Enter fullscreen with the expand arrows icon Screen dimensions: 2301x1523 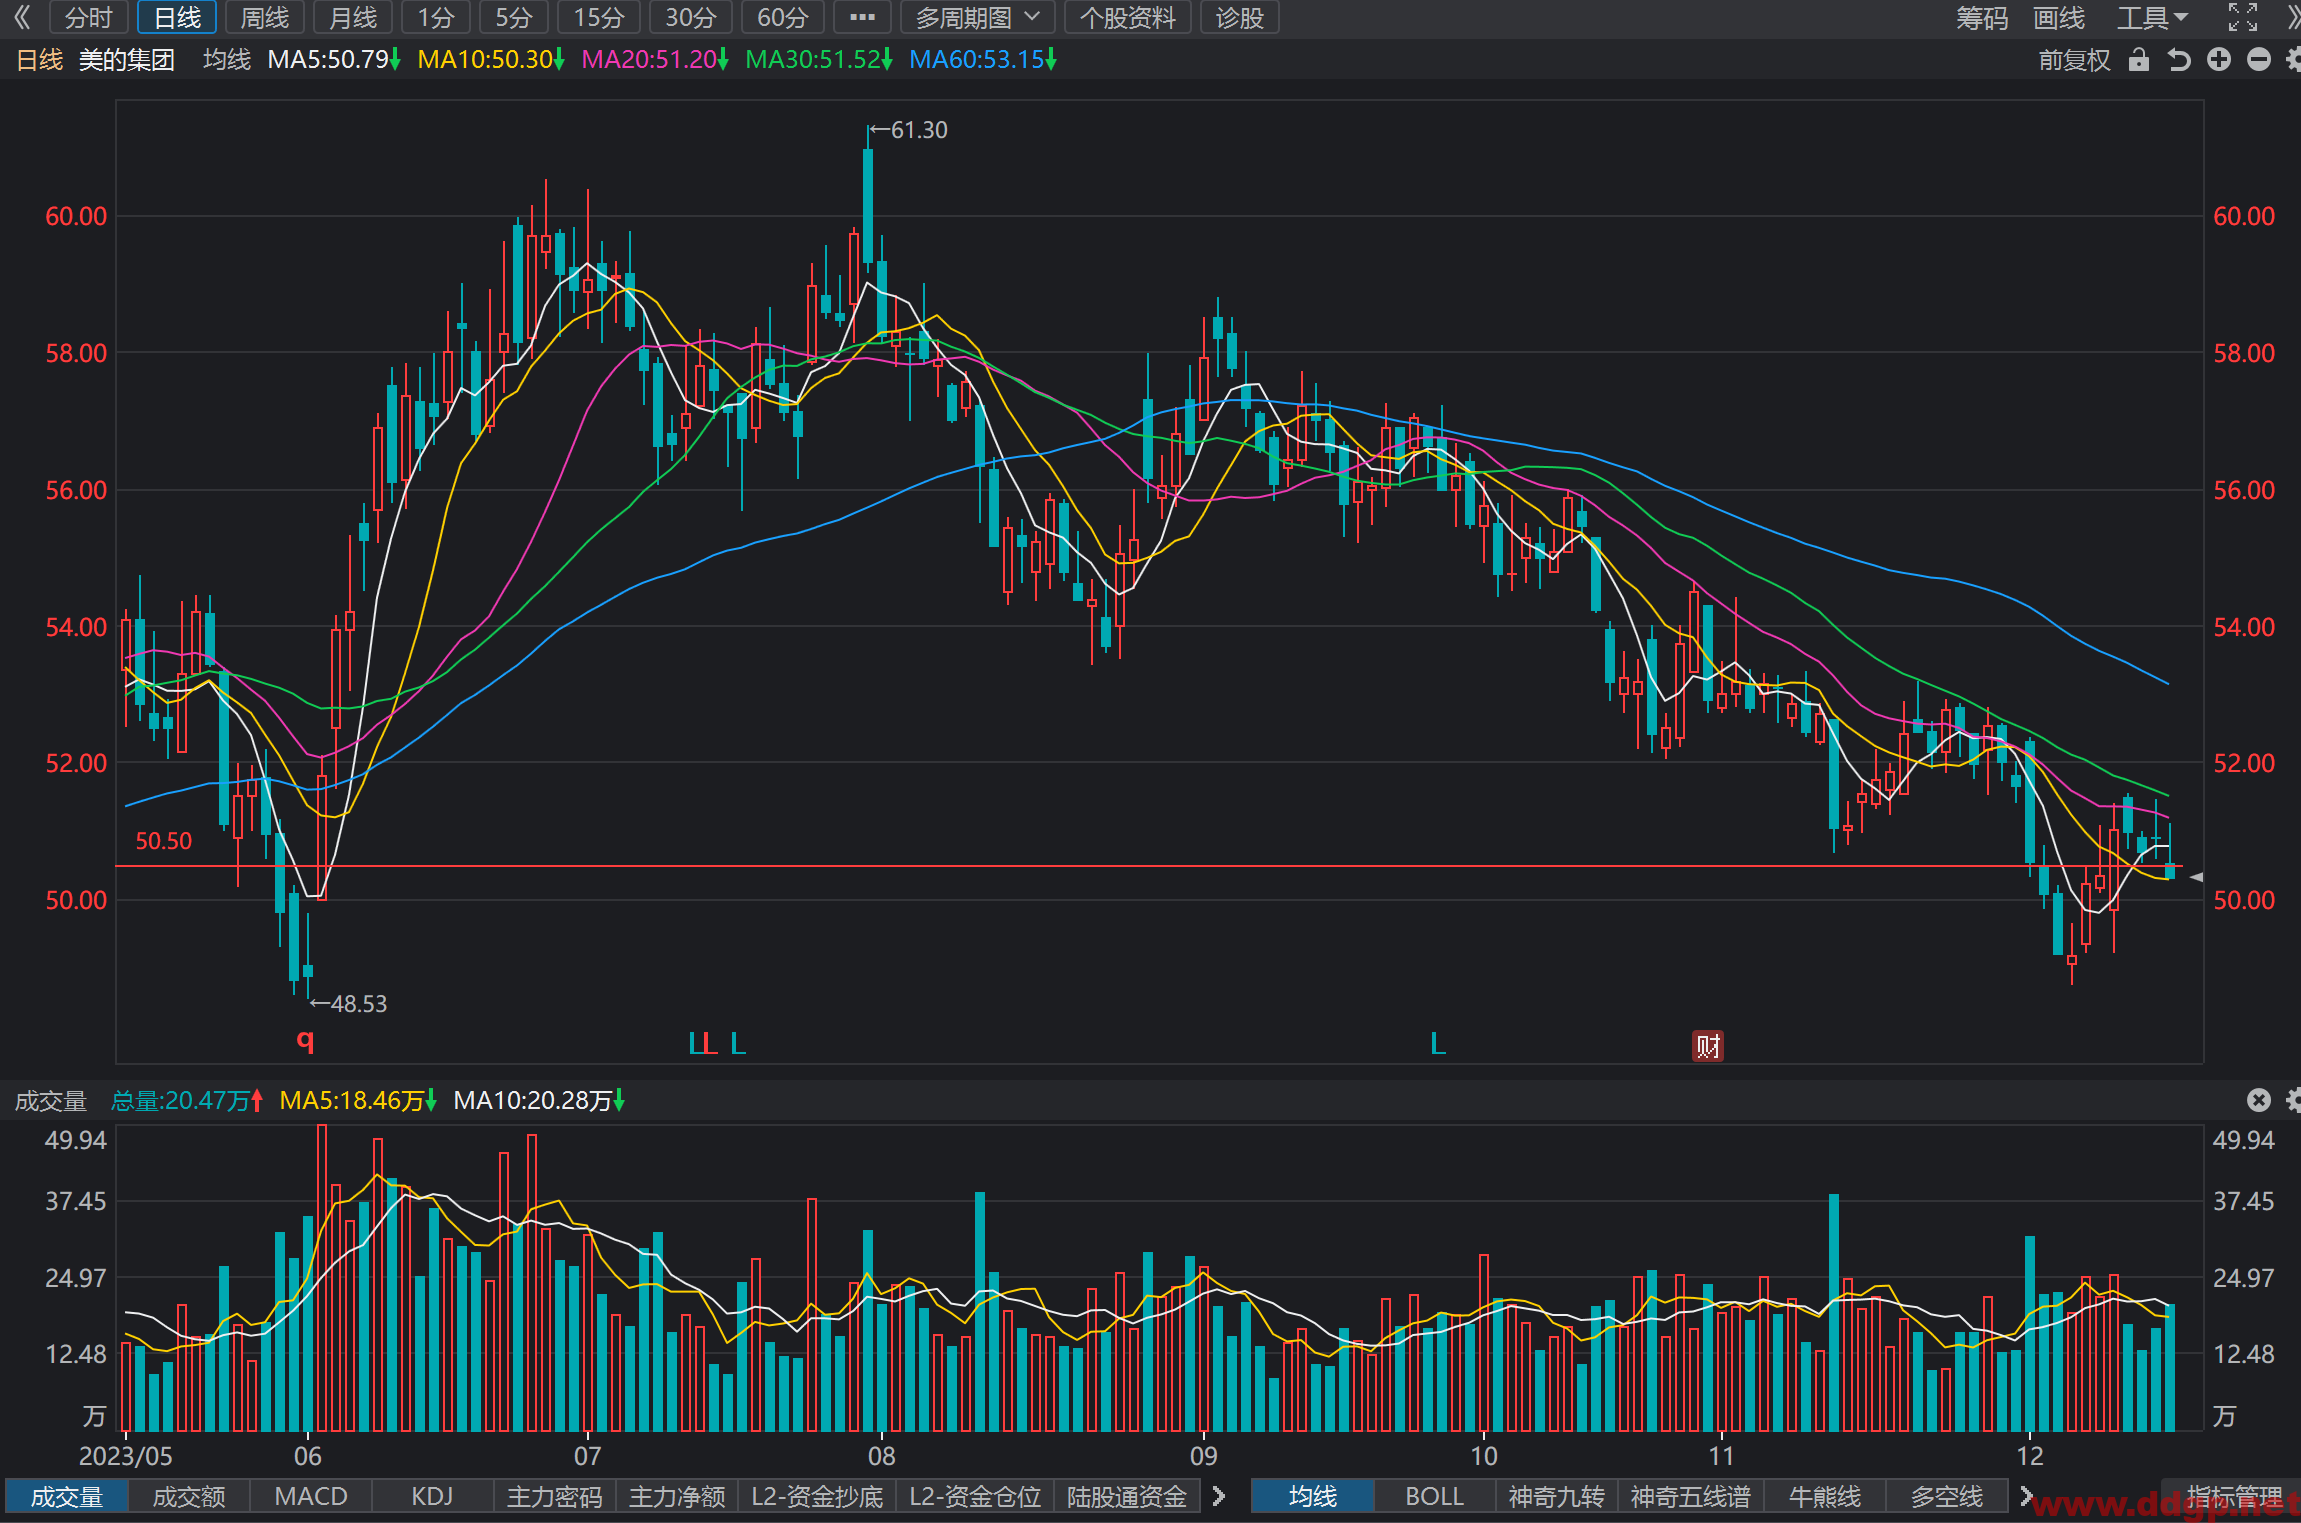(2243, 17)
